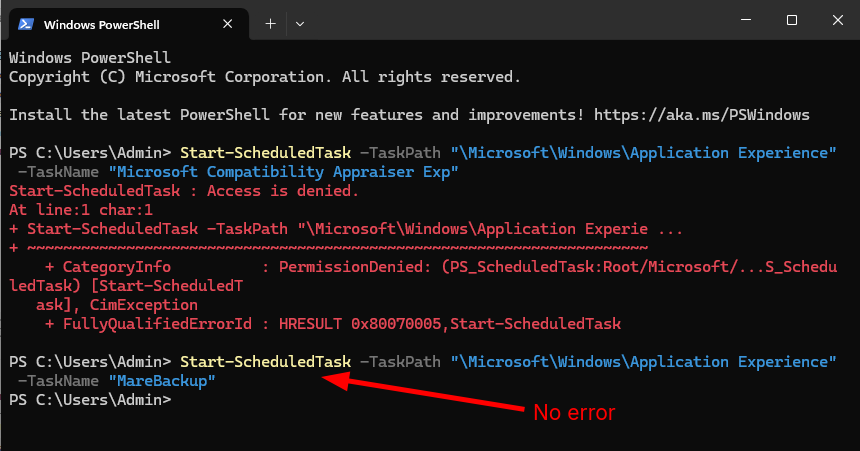
Task: Open the aka.ms/PSWindows link
Action: click(701, 115)
